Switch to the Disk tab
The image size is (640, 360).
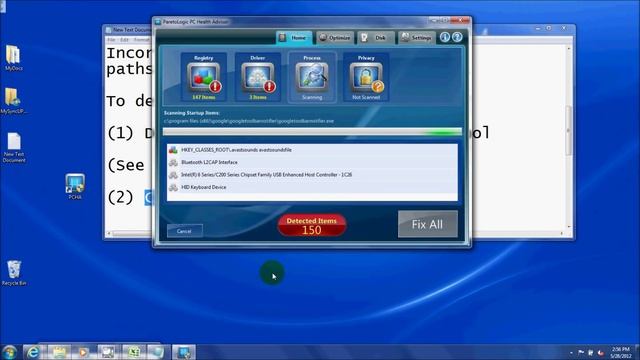pyautogui.click(x=376, y=38)
